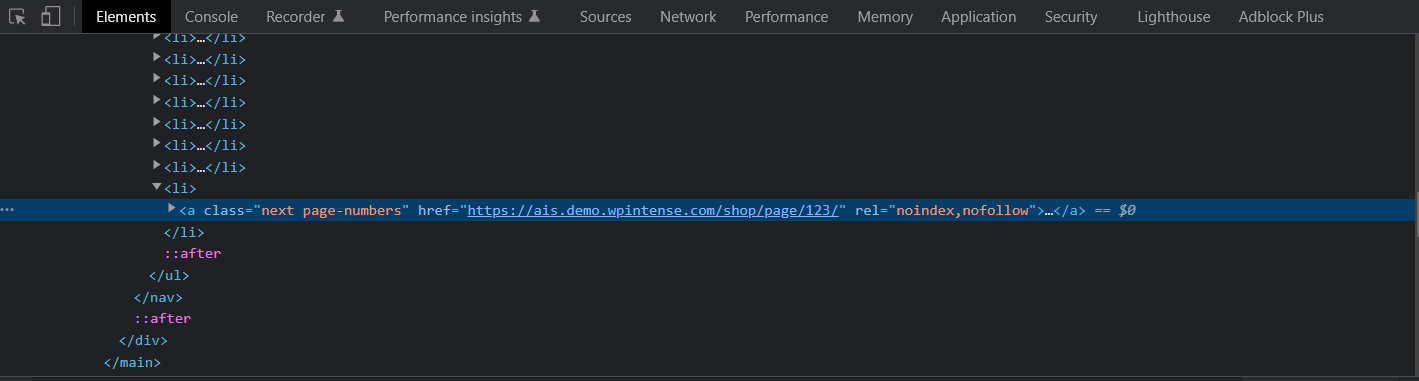Open the Application tab

979,17
